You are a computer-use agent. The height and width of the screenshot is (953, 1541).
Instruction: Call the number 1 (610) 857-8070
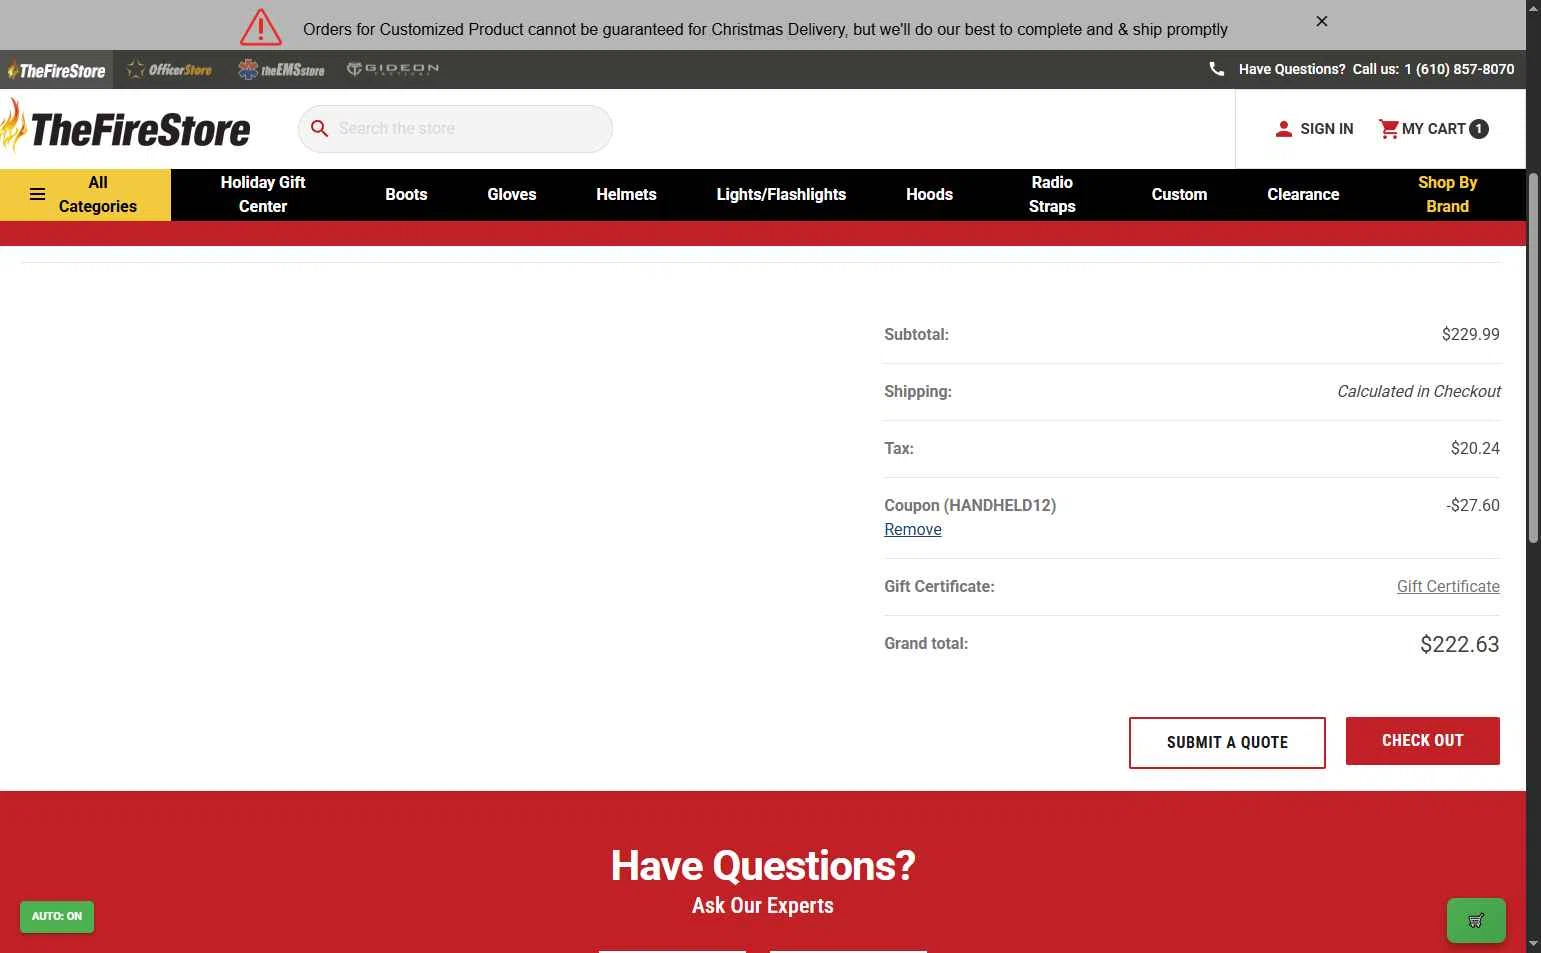click(x=1459, y=69)
